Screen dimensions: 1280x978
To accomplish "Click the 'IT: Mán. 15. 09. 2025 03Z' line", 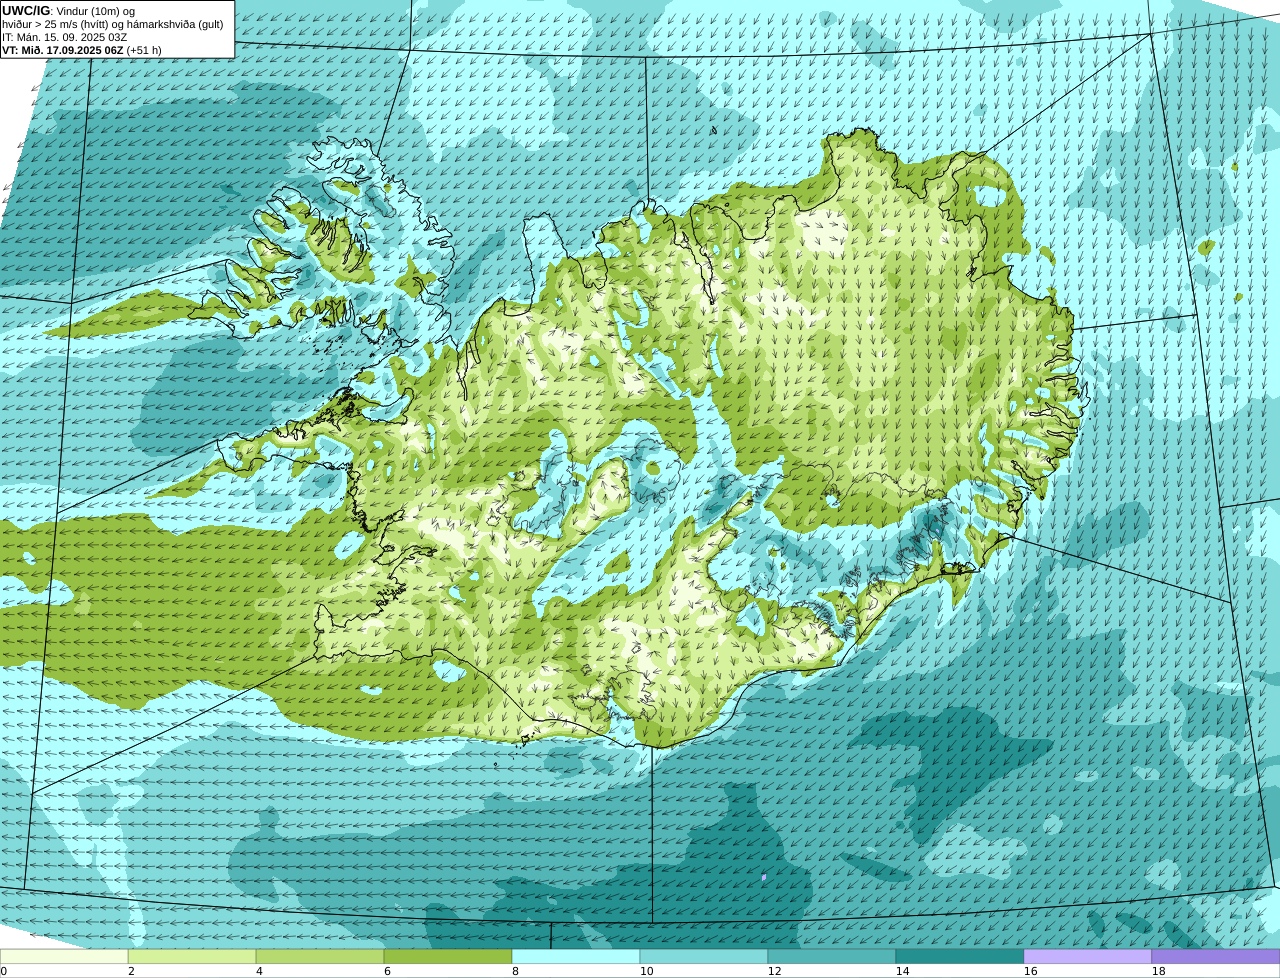I will 65,37.
